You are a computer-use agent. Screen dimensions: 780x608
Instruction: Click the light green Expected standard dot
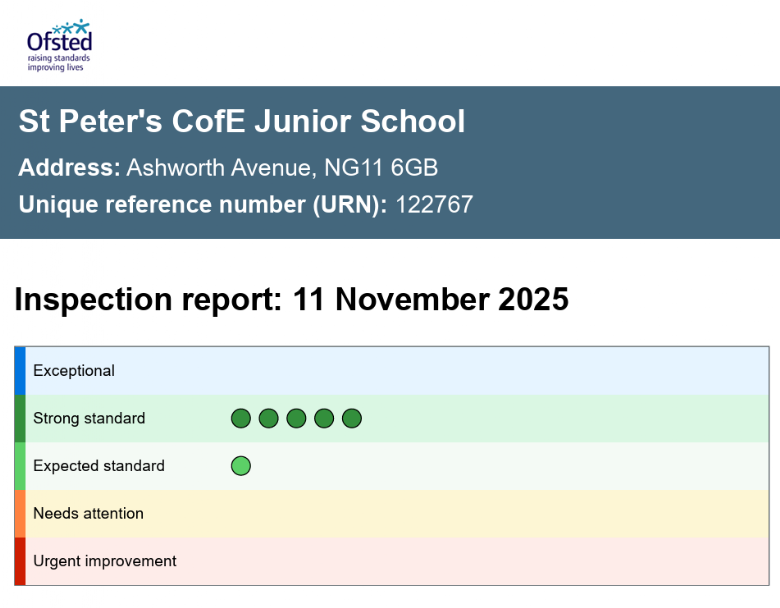241,466
